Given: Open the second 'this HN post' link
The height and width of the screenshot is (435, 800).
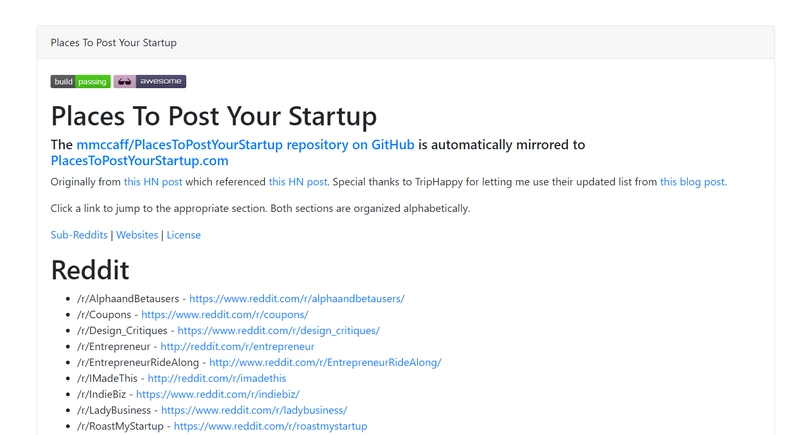Looking at the screenshot, I should (297, 182).
